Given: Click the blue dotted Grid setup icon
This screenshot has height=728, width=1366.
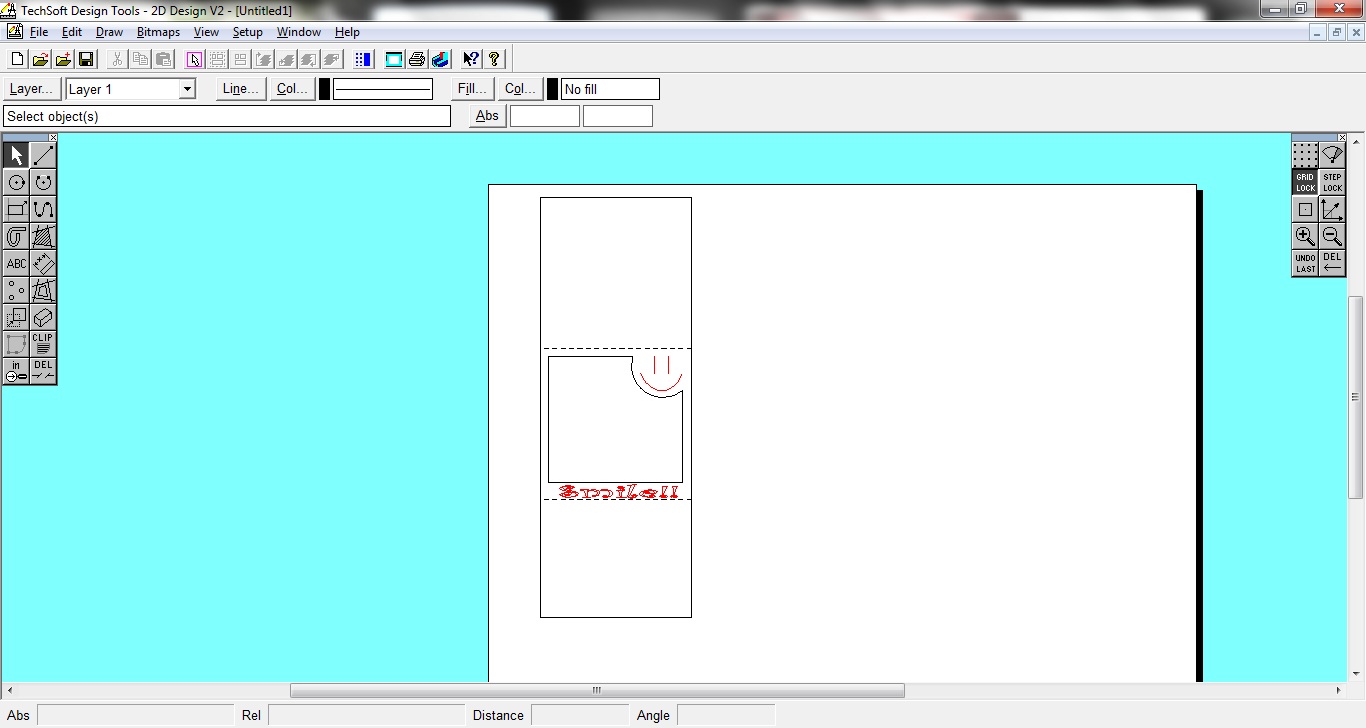Looking at the screenshot, I should pos(363,59).
